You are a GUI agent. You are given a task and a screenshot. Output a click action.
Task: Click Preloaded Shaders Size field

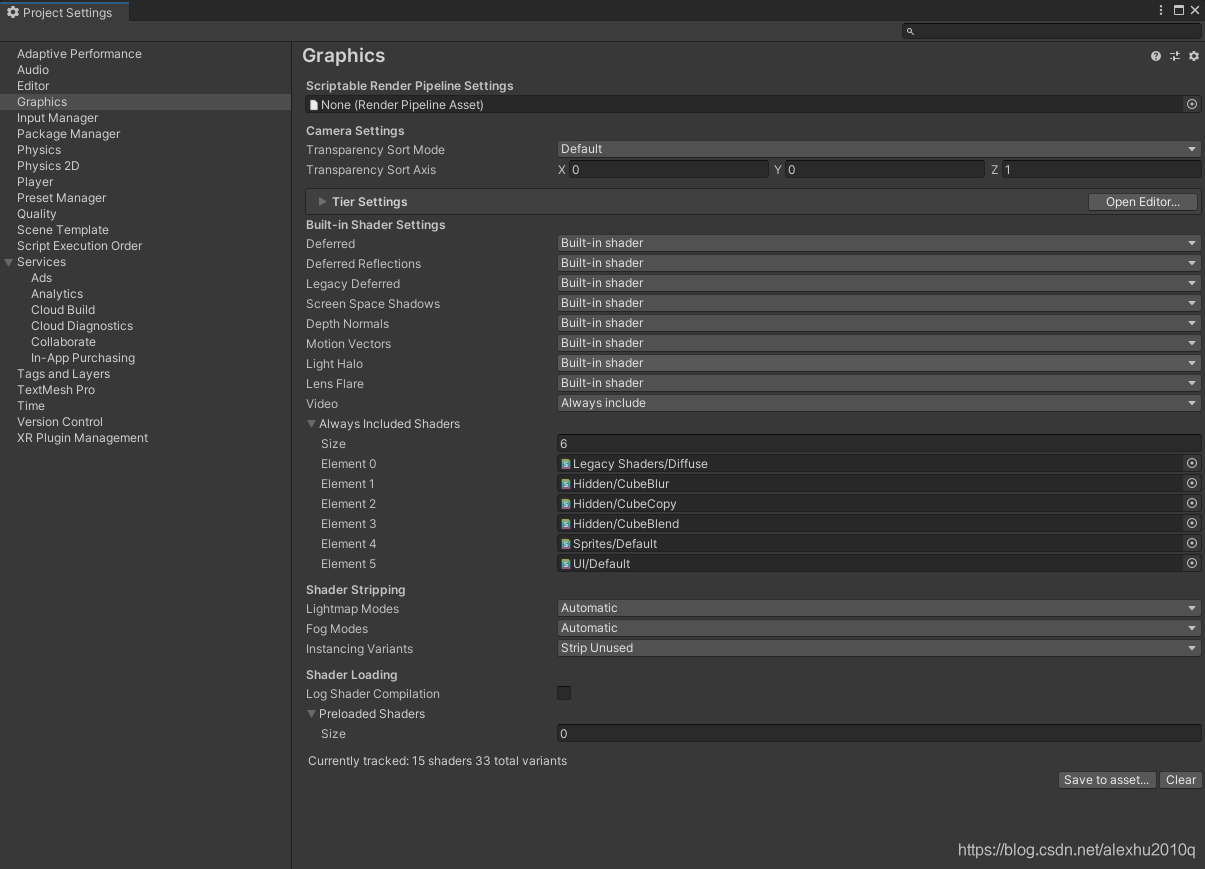click(879, 733)
